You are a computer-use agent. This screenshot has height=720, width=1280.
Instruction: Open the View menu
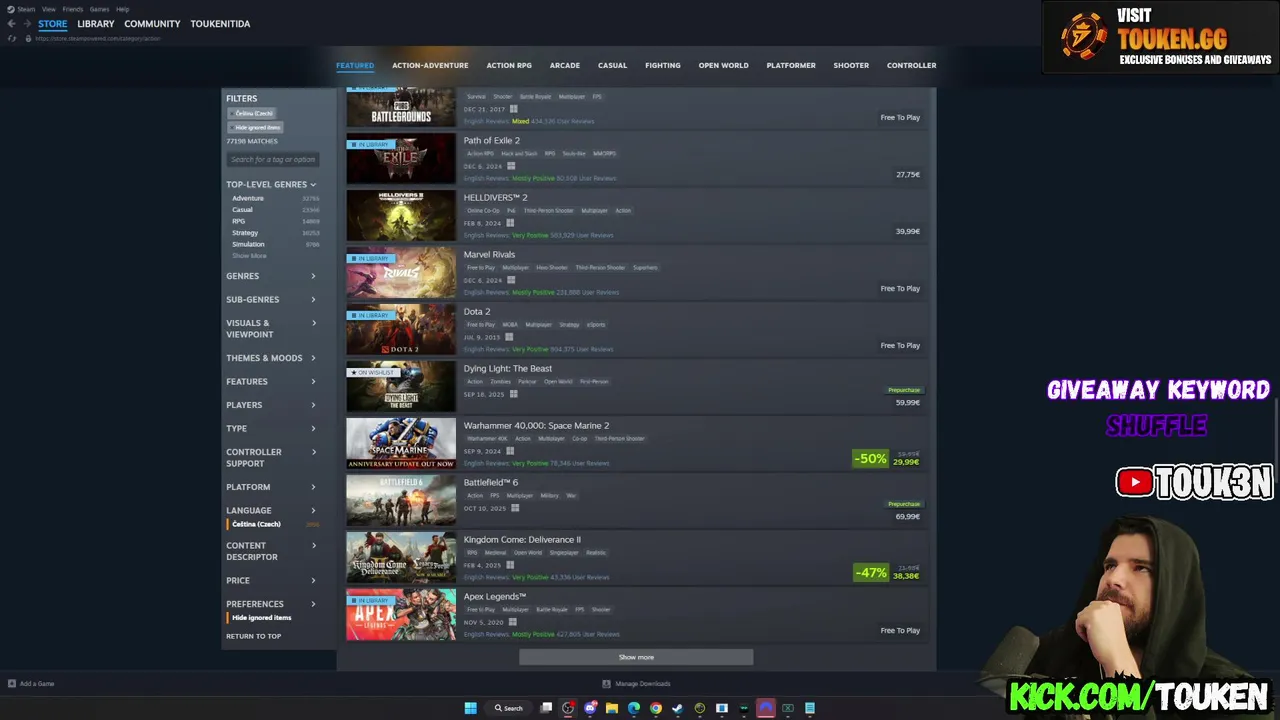[48, 9]
